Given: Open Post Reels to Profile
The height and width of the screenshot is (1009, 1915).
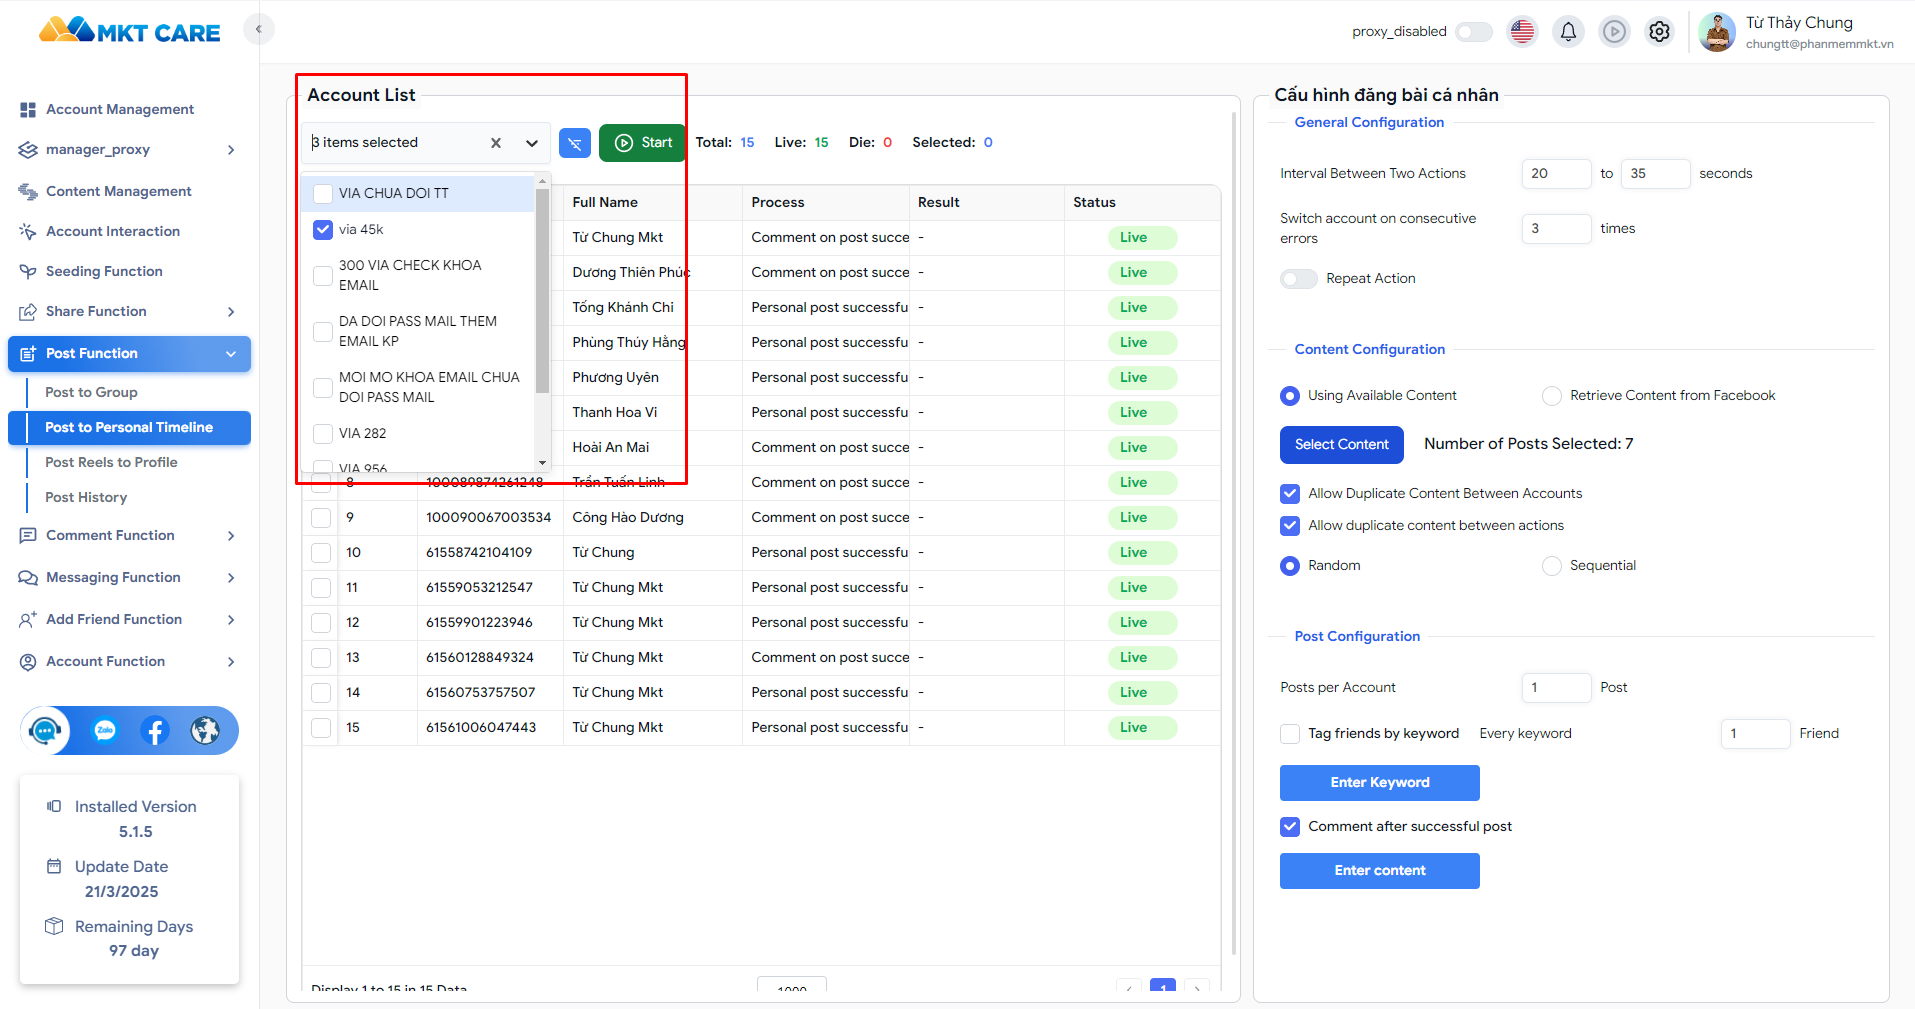Looking at the screenshot, I should (x=111, y=463).
